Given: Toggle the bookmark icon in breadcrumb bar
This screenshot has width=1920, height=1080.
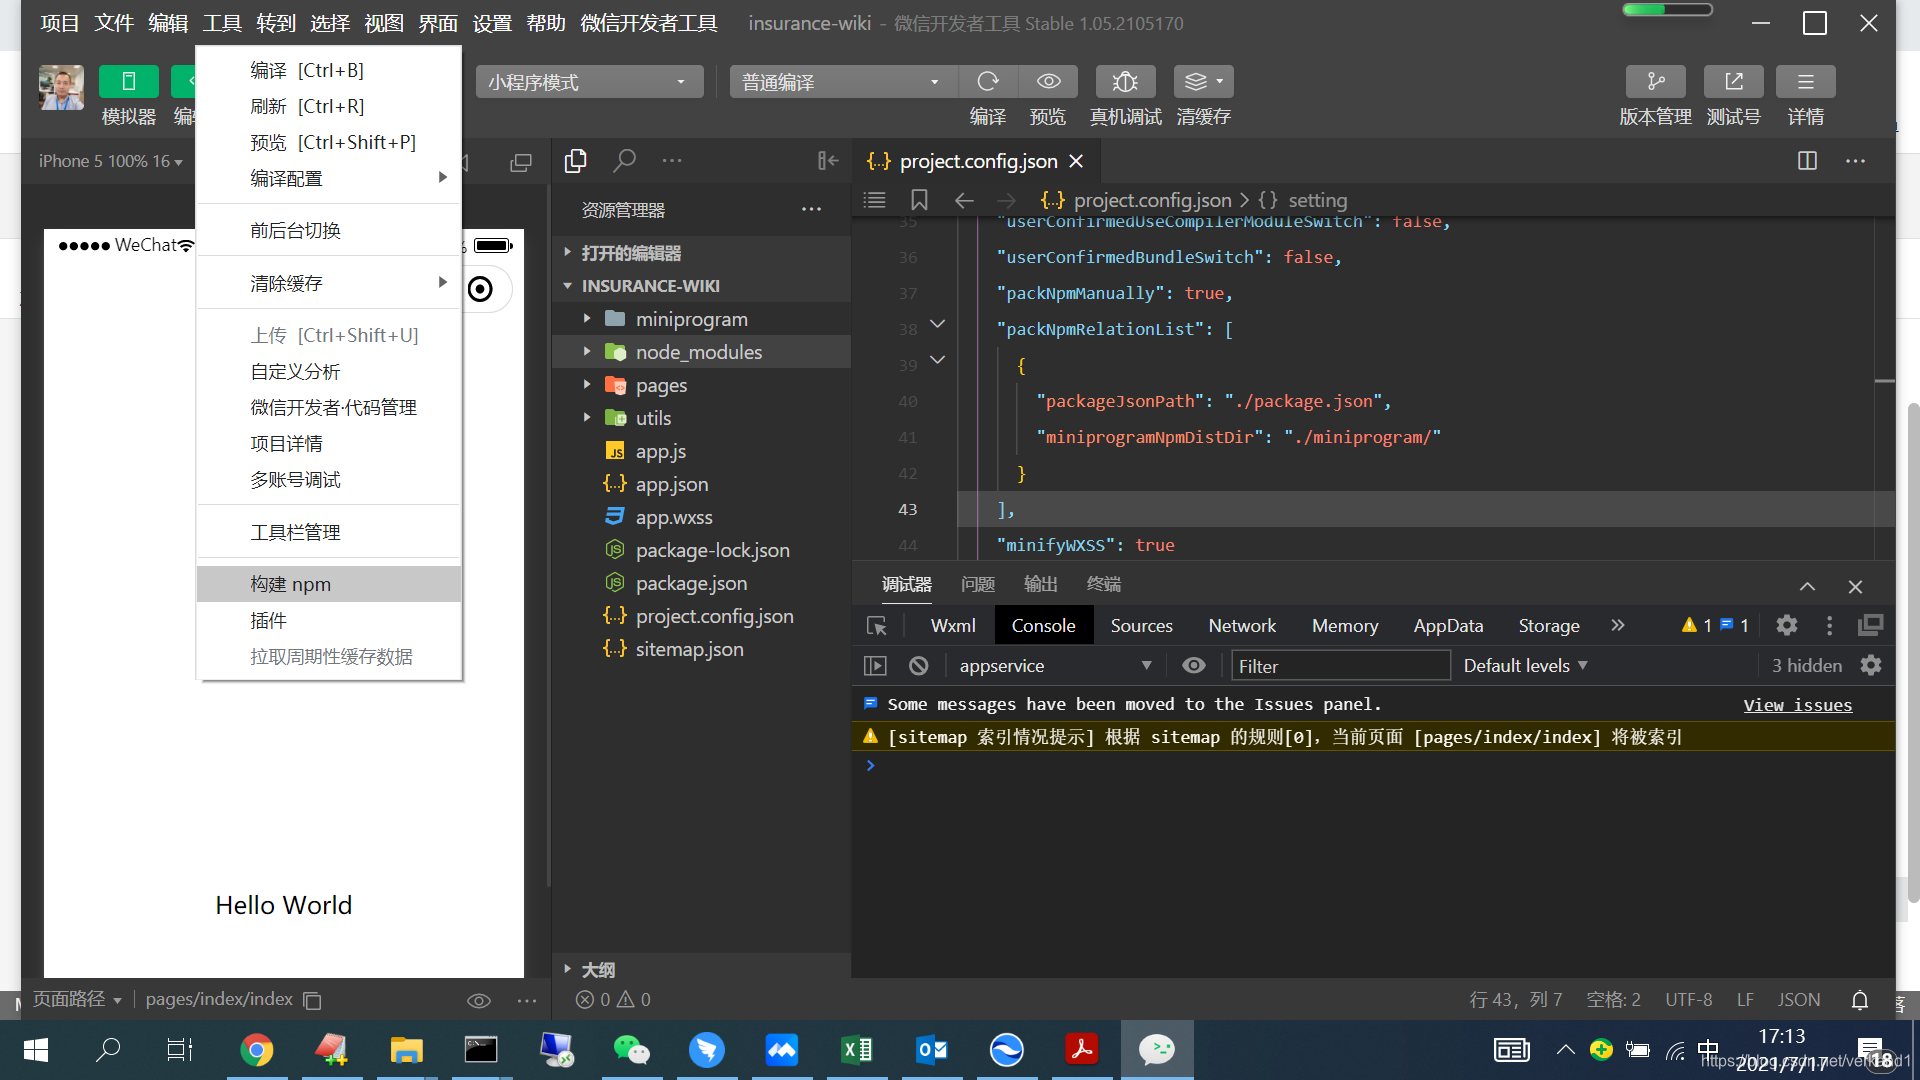Looking at the screenshot, I should [919, 200].
